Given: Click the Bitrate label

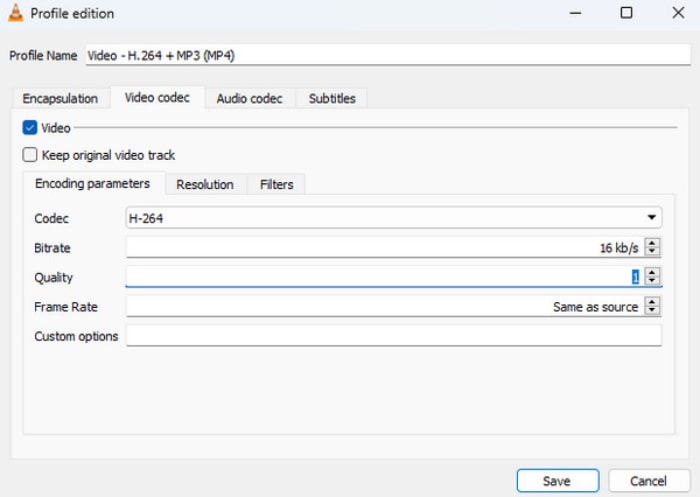Looking at the screenshot, I should pyautogui.click(x=52, y=248).
